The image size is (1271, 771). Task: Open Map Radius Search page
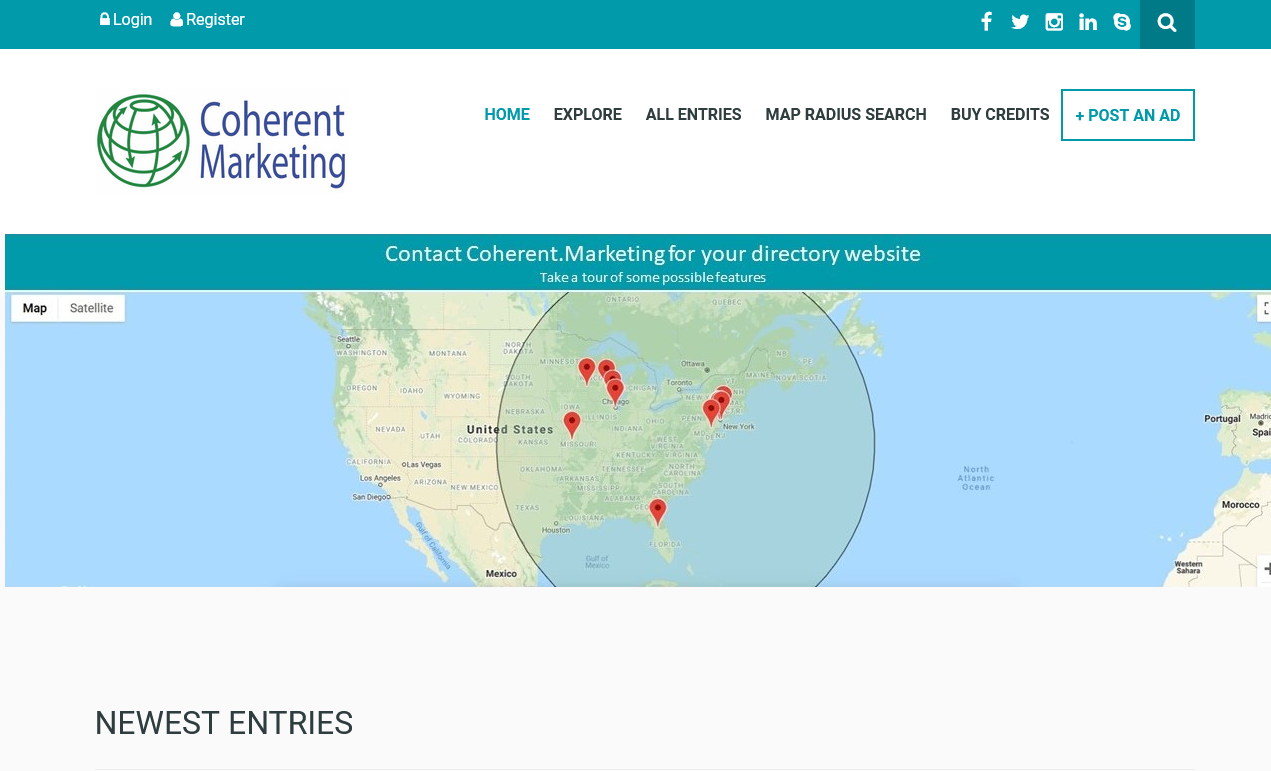click(845, 115)
